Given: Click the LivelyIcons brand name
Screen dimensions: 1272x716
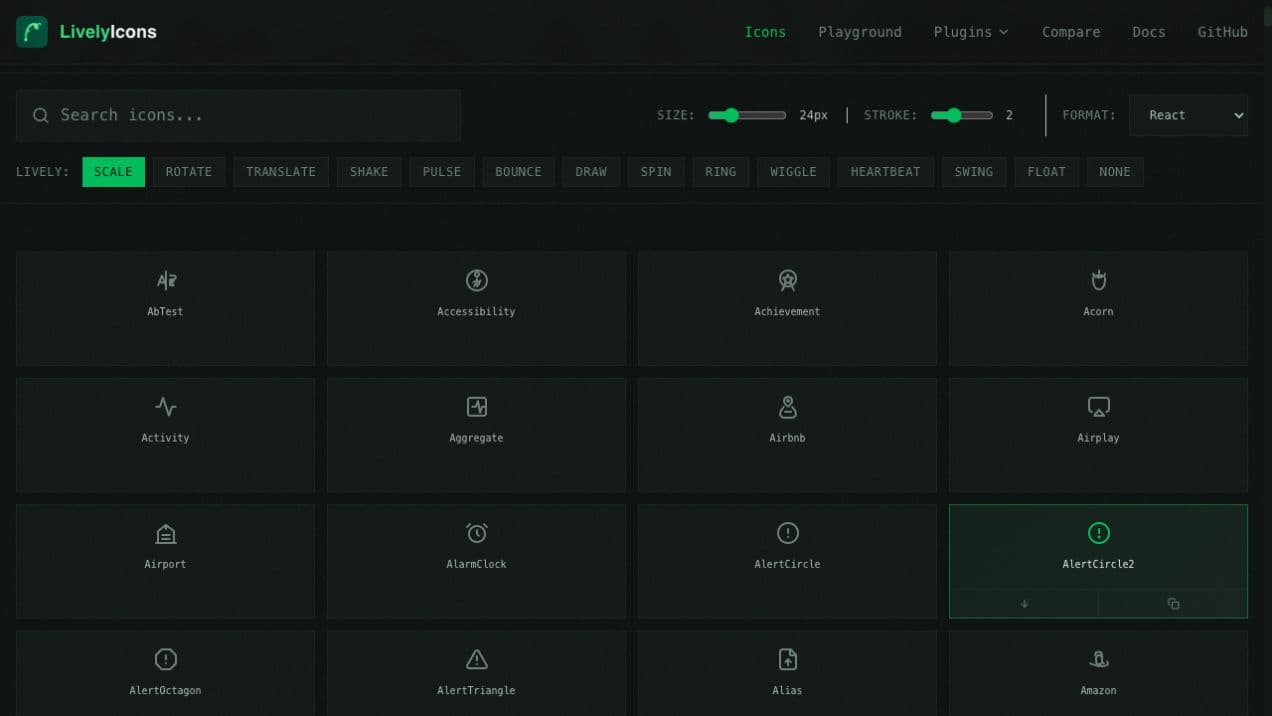Looking at the screenshot, I should coord(108,32).
